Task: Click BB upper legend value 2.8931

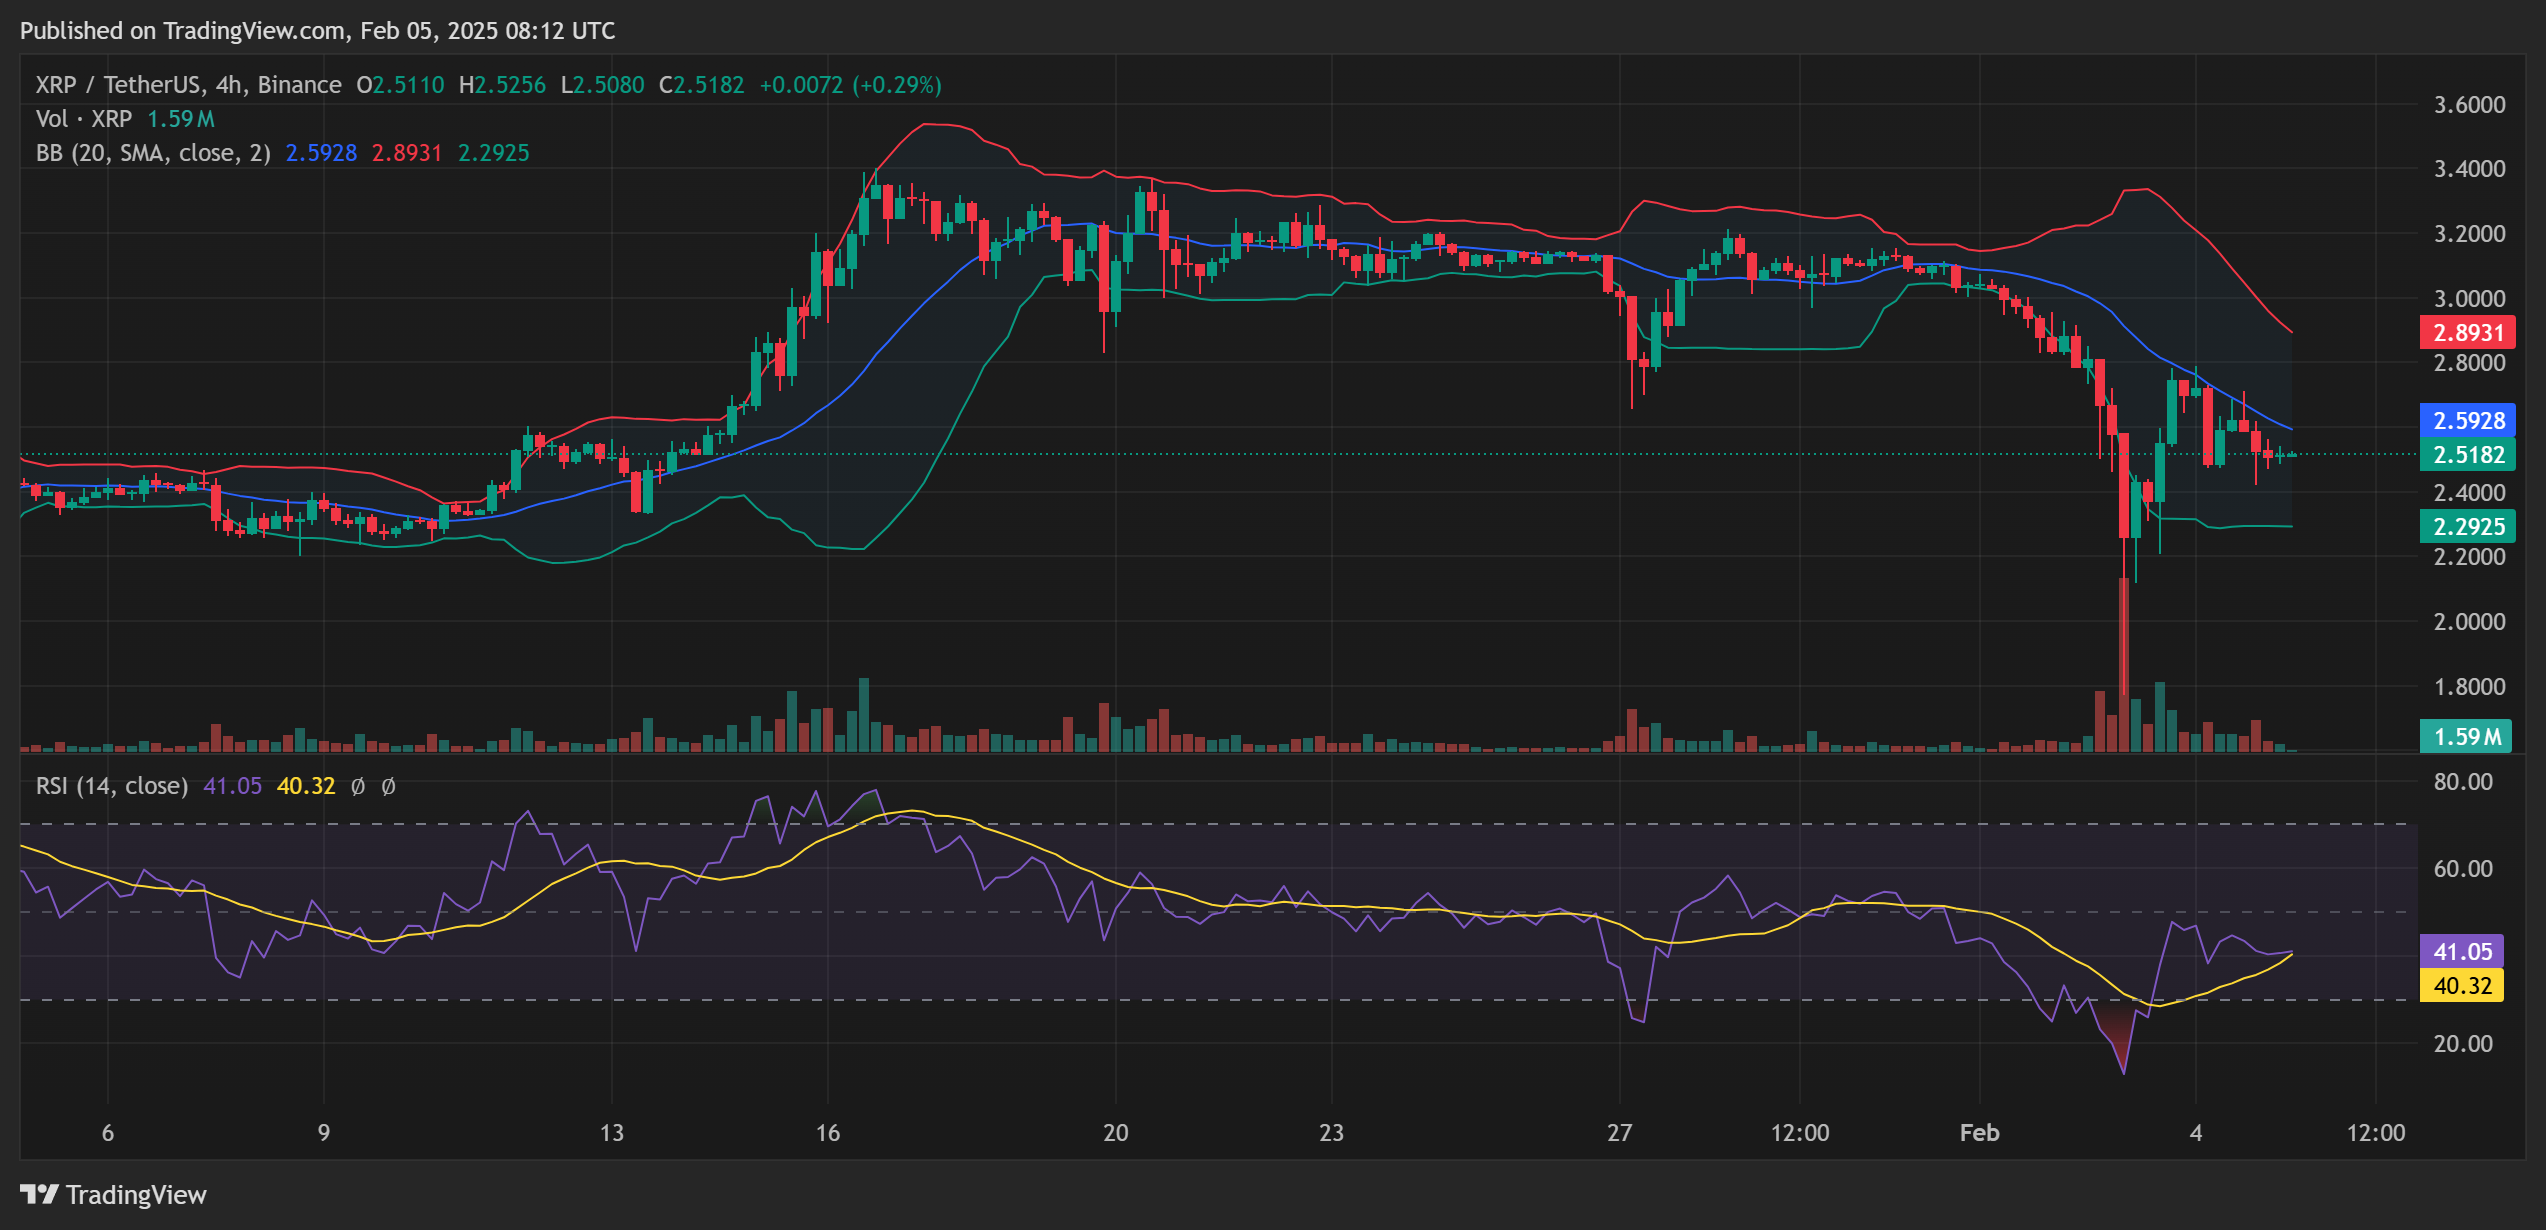Action: click(407, 153)
